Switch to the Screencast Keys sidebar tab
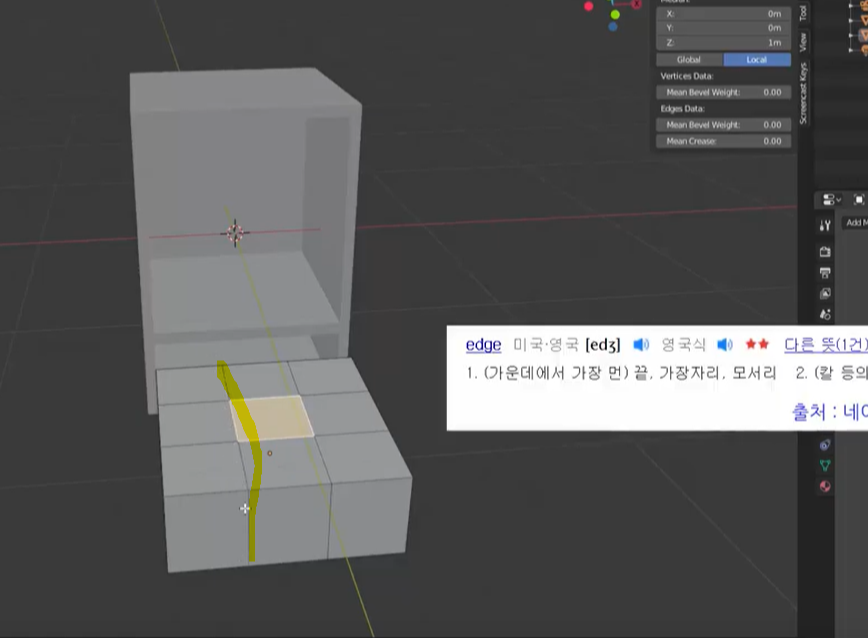The width and height of the screenshot is (868, 638). pos(803,93)
